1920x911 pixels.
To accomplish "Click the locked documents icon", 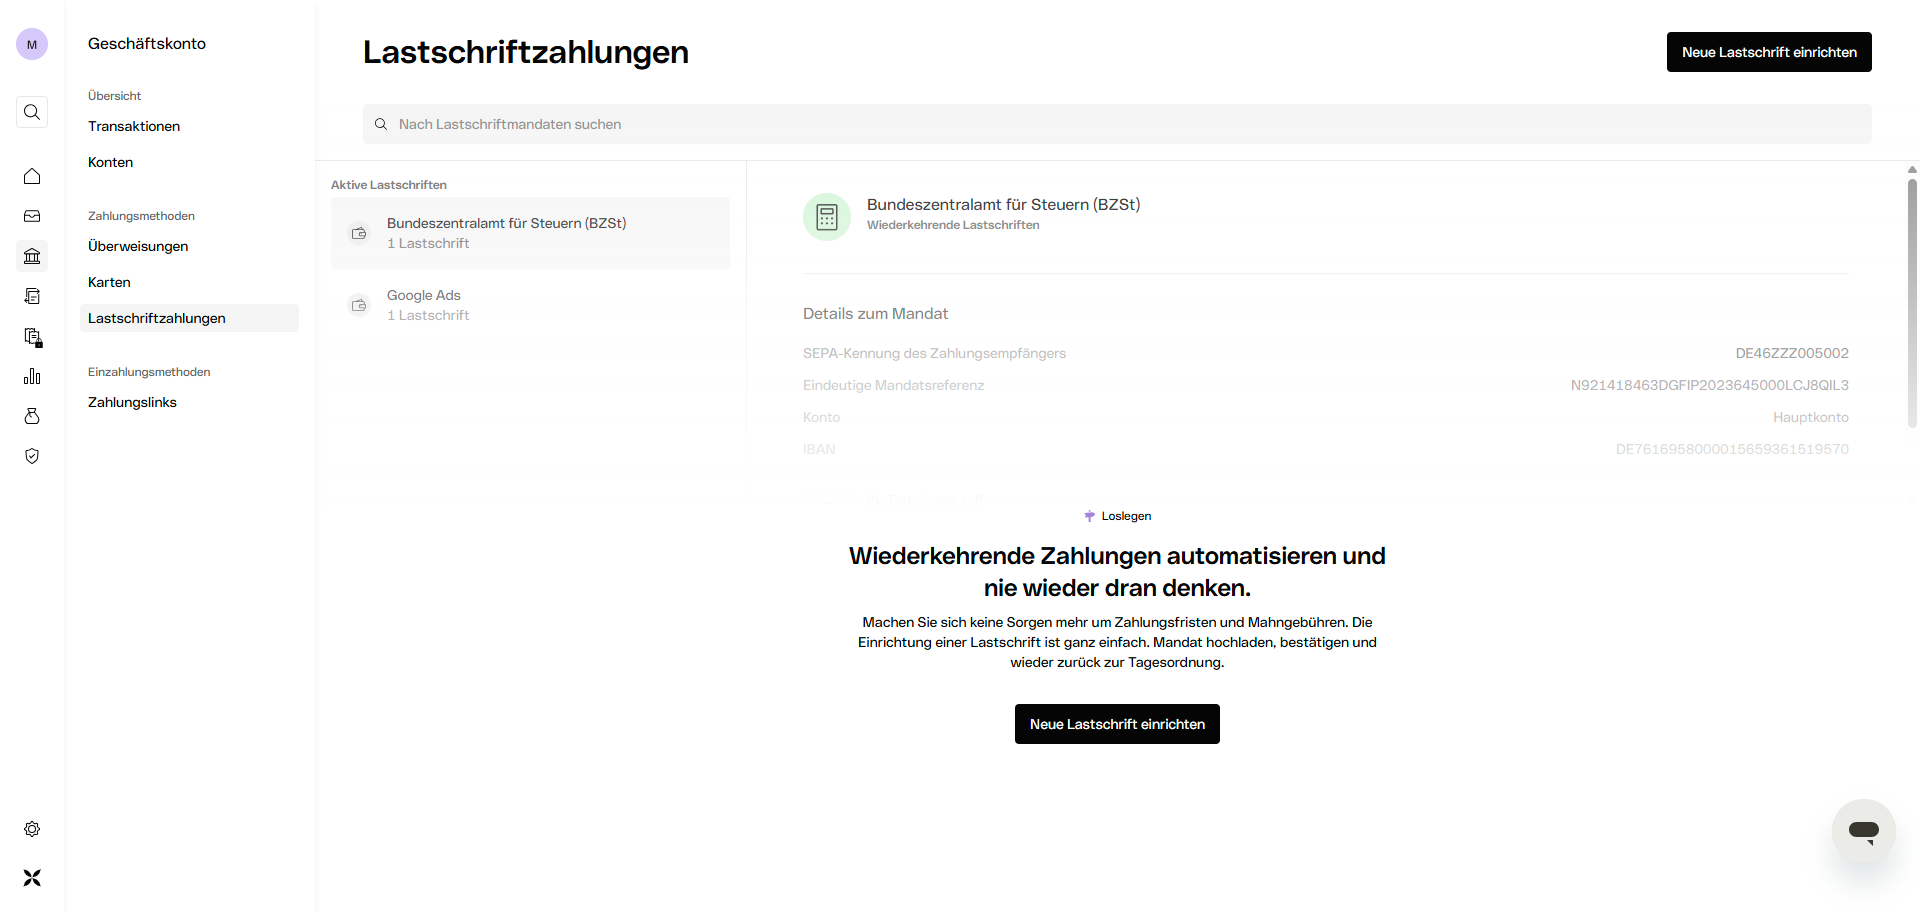I will coord(32,336).
